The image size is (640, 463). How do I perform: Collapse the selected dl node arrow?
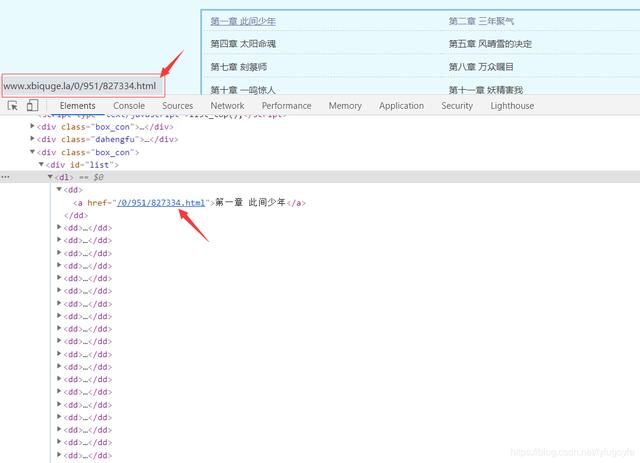(x=50, y=177)
